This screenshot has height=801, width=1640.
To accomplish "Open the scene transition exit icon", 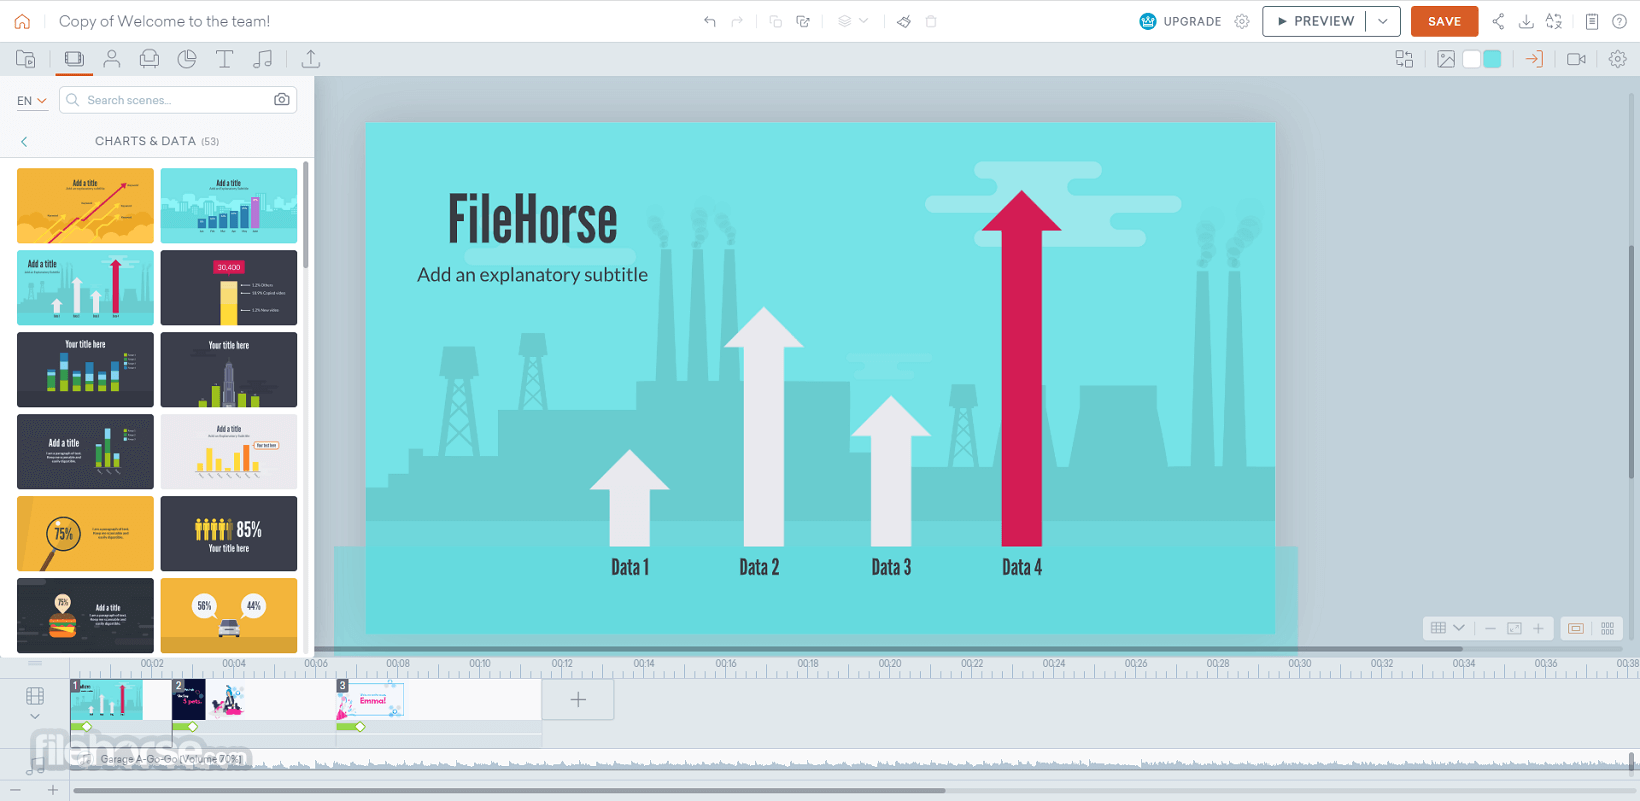I will tap(1534, 59).
